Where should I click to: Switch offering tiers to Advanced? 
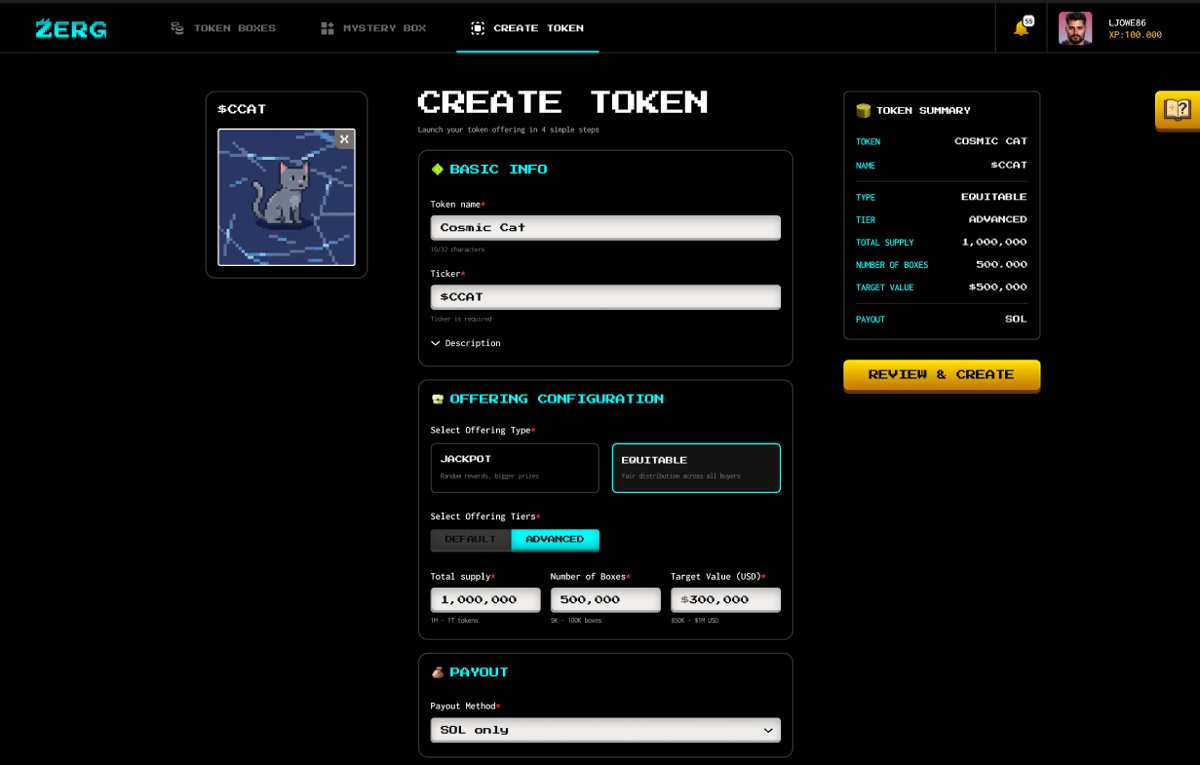[x=555, y=539]
